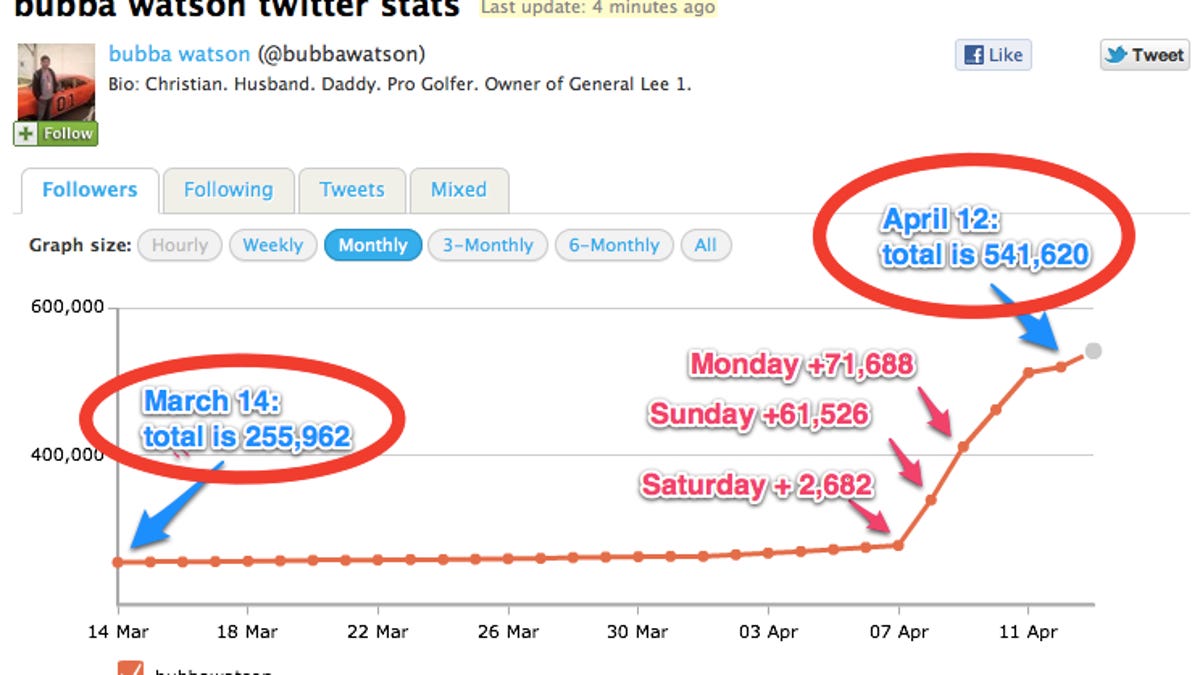Select the Hourly graph size
1200x675 pixels.
click(180, 245)
